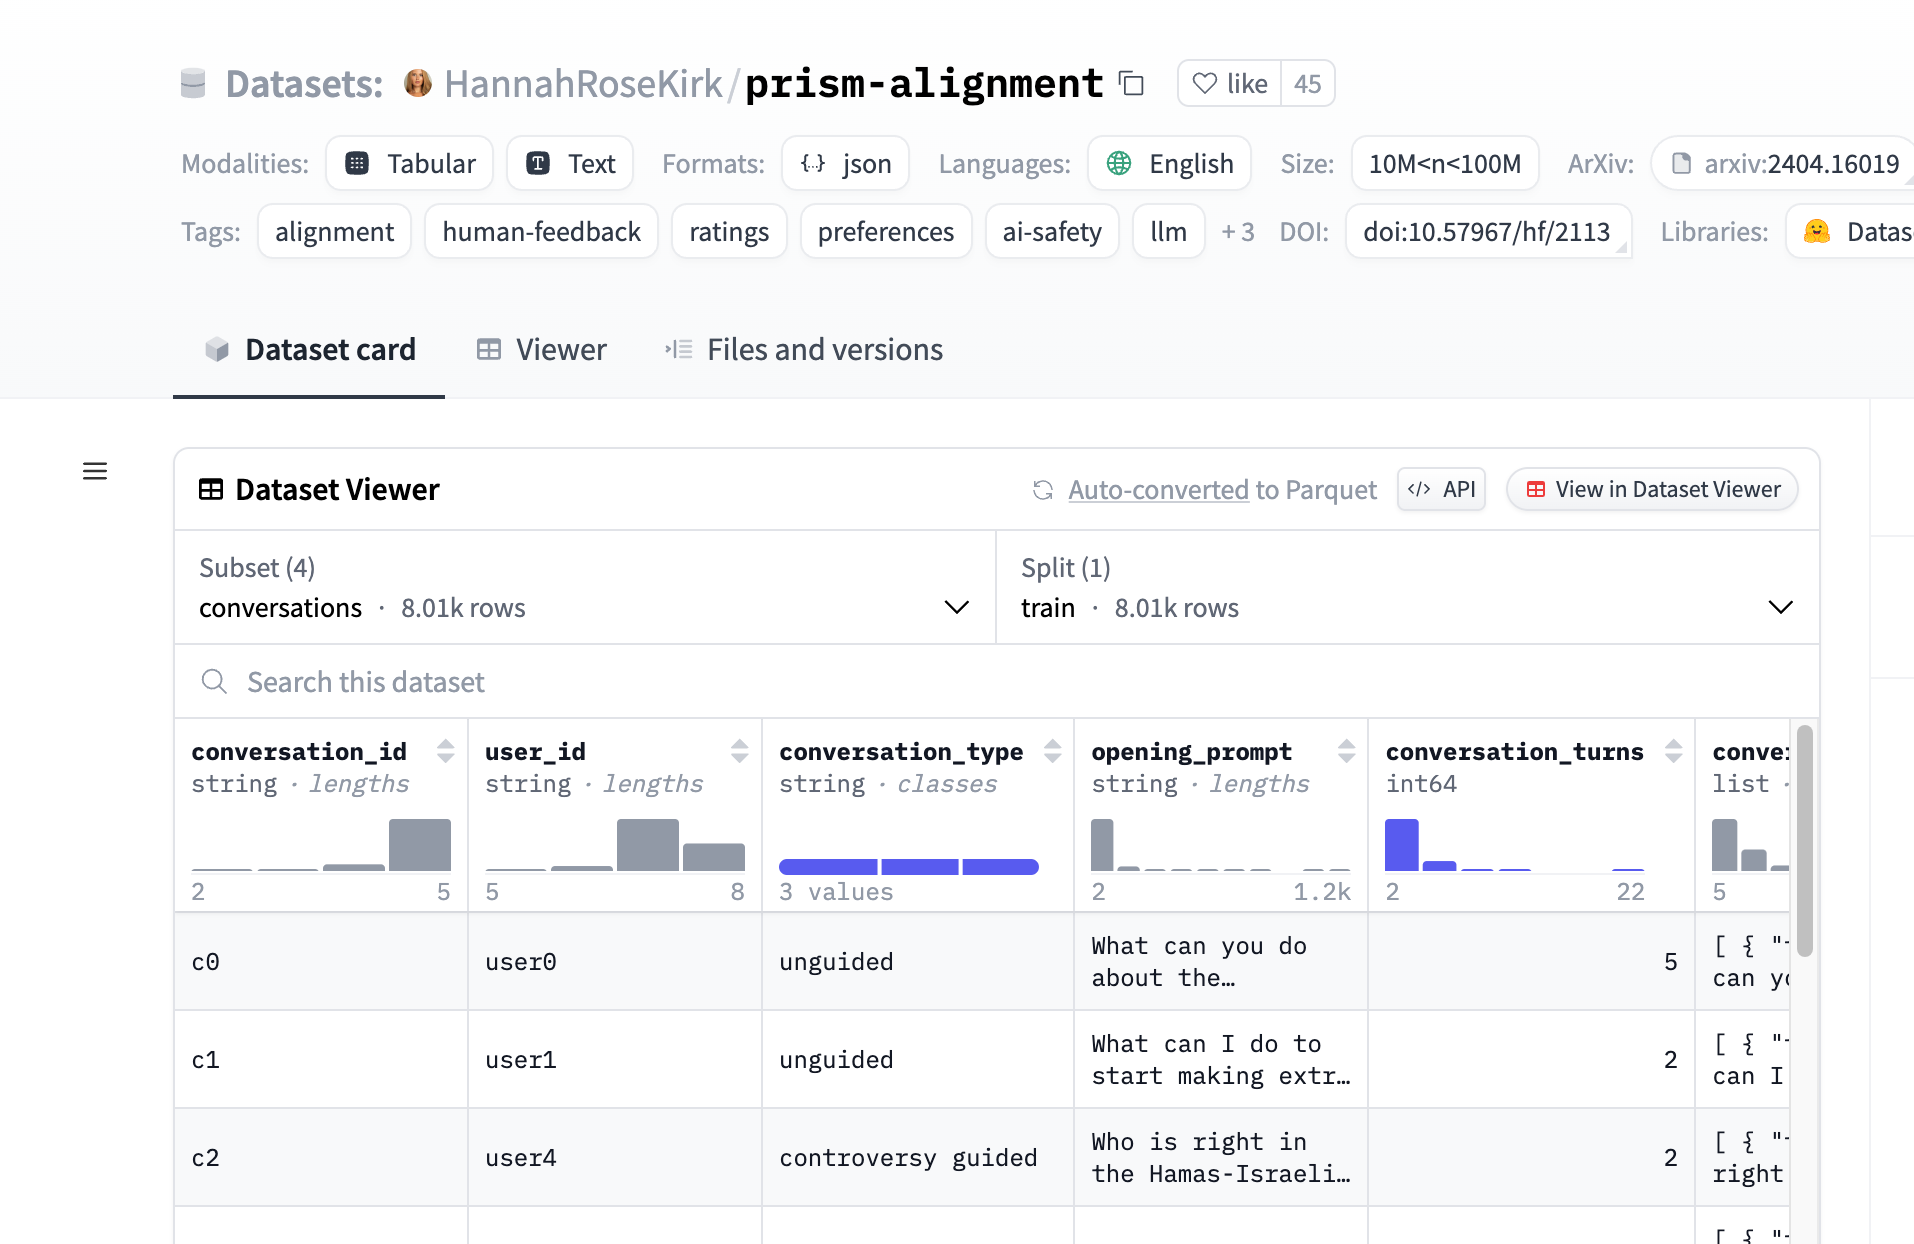Click the Dataset Viewer table icon
The image size is (1914, 1244).
(x=211, y=490)
